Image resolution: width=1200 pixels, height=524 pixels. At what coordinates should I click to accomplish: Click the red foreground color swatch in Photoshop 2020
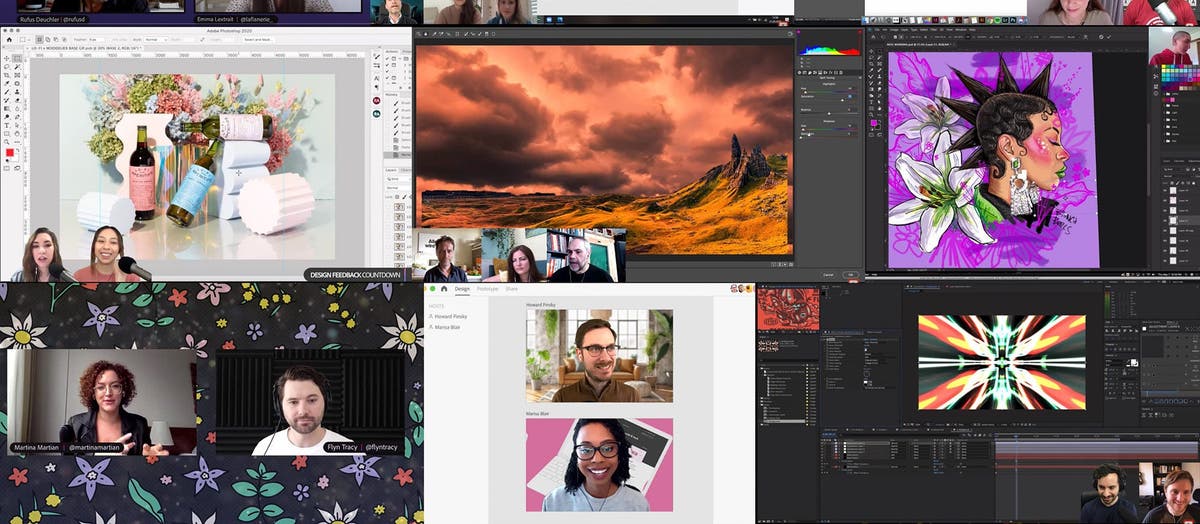(x=10, y=152)
